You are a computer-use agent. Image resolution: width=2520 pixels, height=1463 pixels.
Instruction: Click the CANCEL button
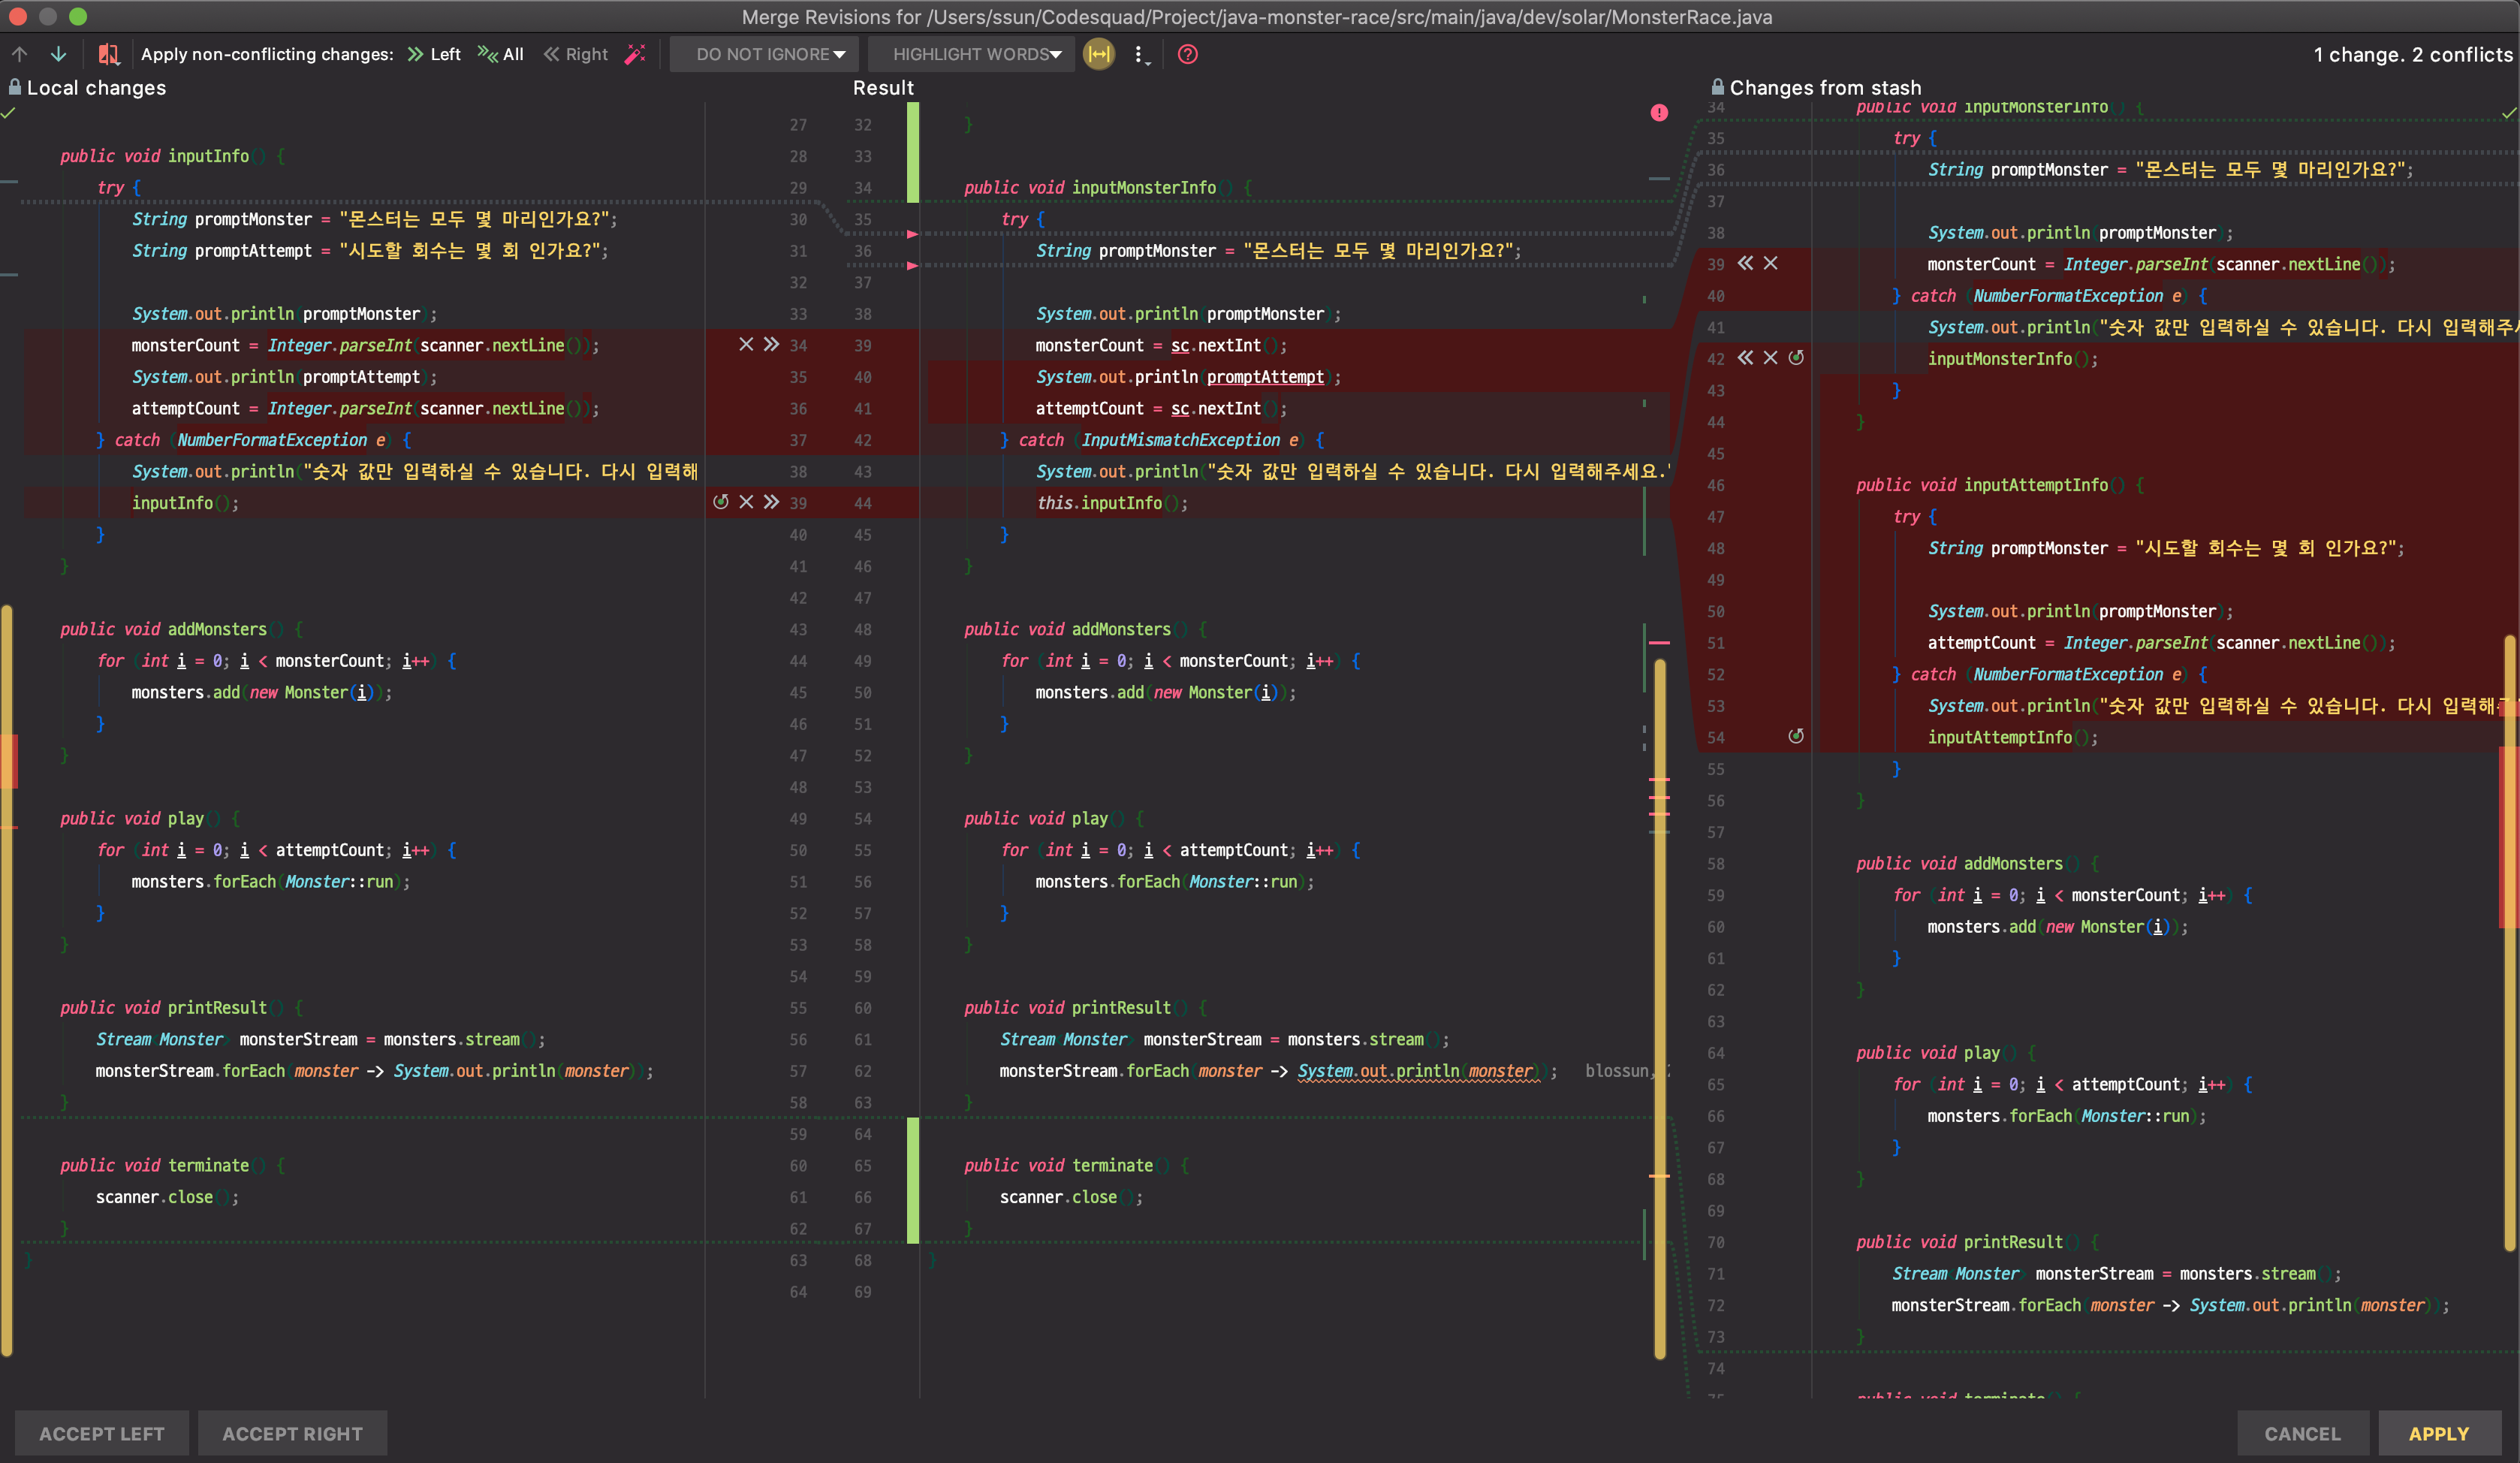(2302, 1433)
